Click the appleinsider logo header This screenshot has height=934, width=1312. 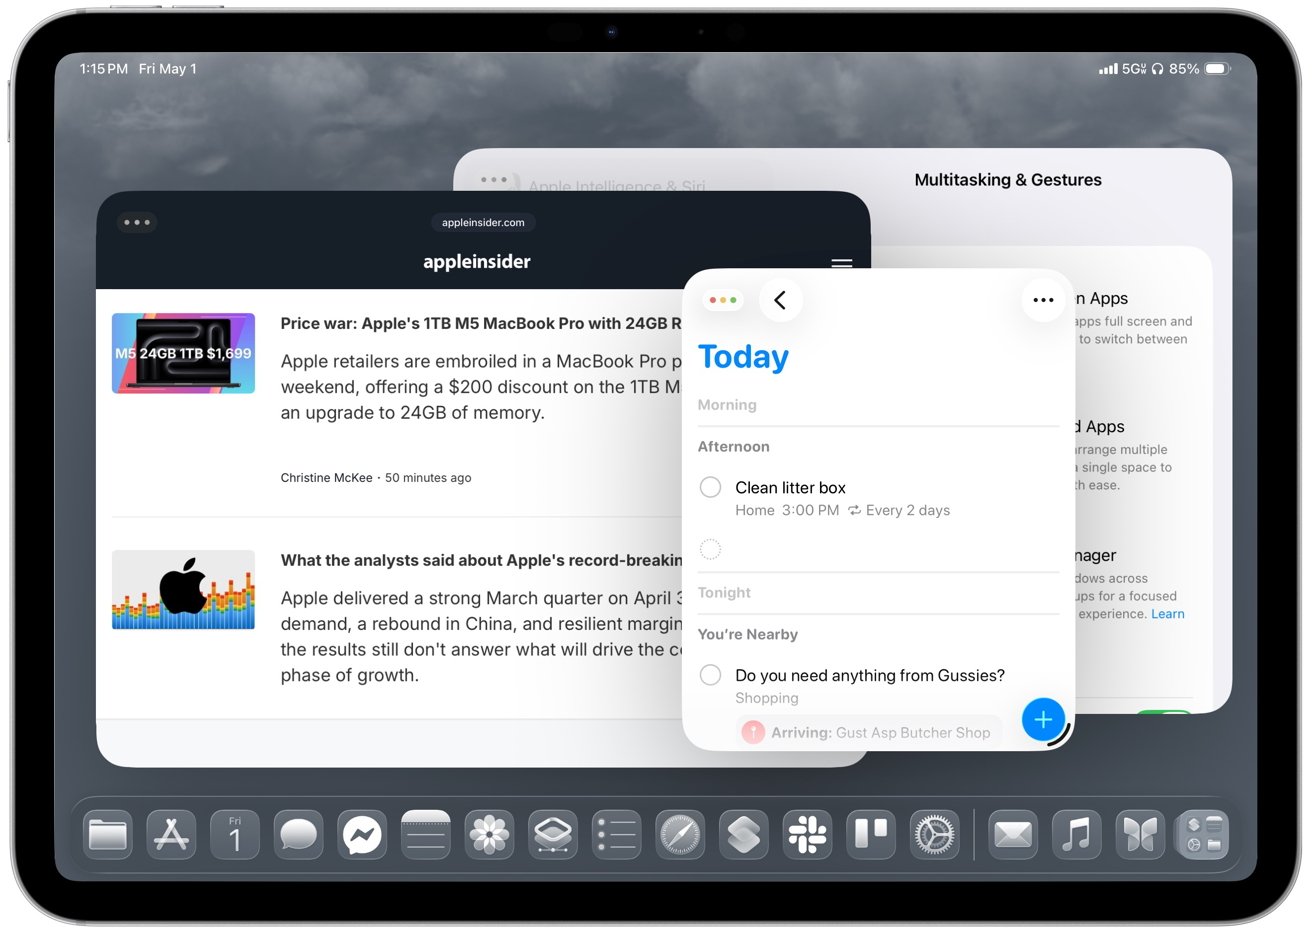pyautogui.click(x=477, y=262)
